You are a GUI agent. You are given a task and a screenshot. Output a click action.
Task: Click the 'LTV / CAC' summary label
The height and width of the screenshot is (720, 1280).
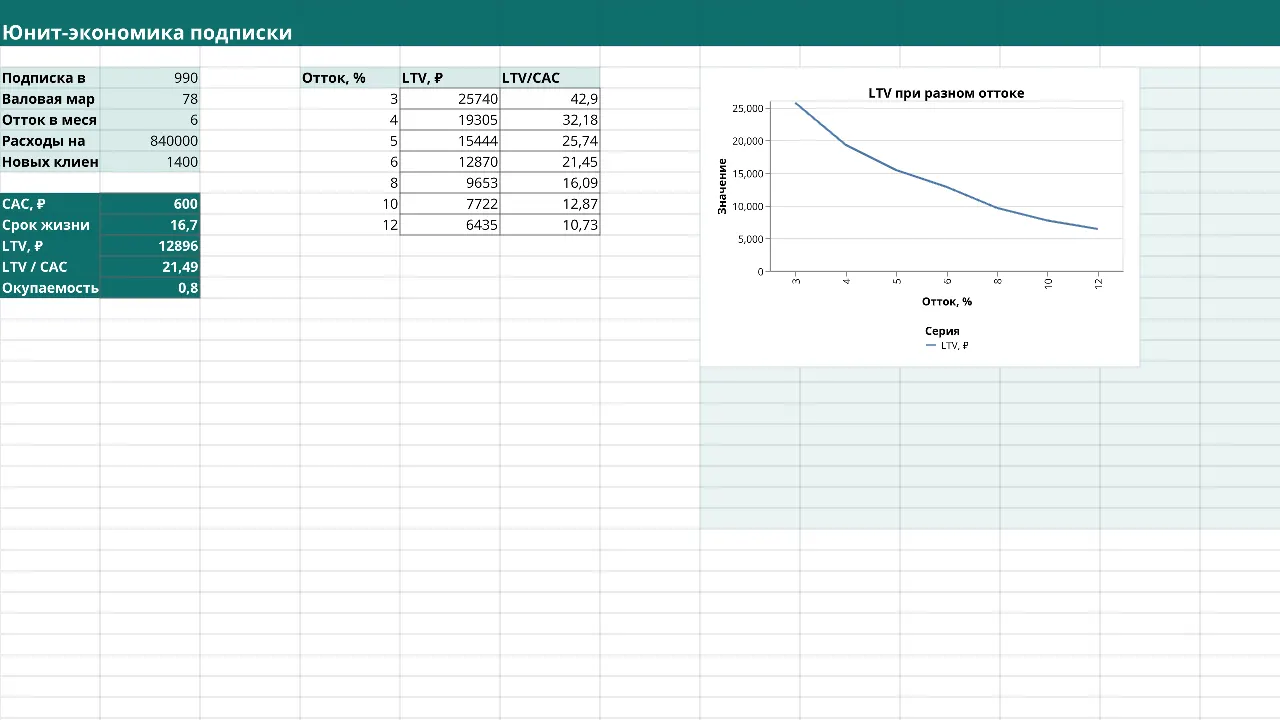pos(50,267)
